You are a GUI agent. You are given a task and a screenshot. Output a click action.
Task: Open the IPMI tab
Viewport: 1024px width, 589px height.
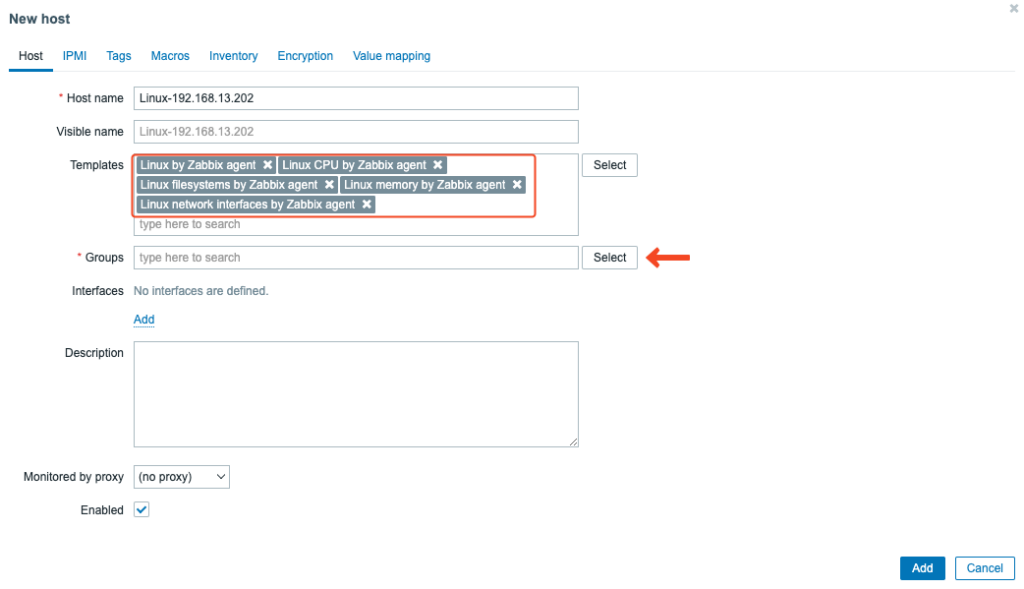click(74, 56)
